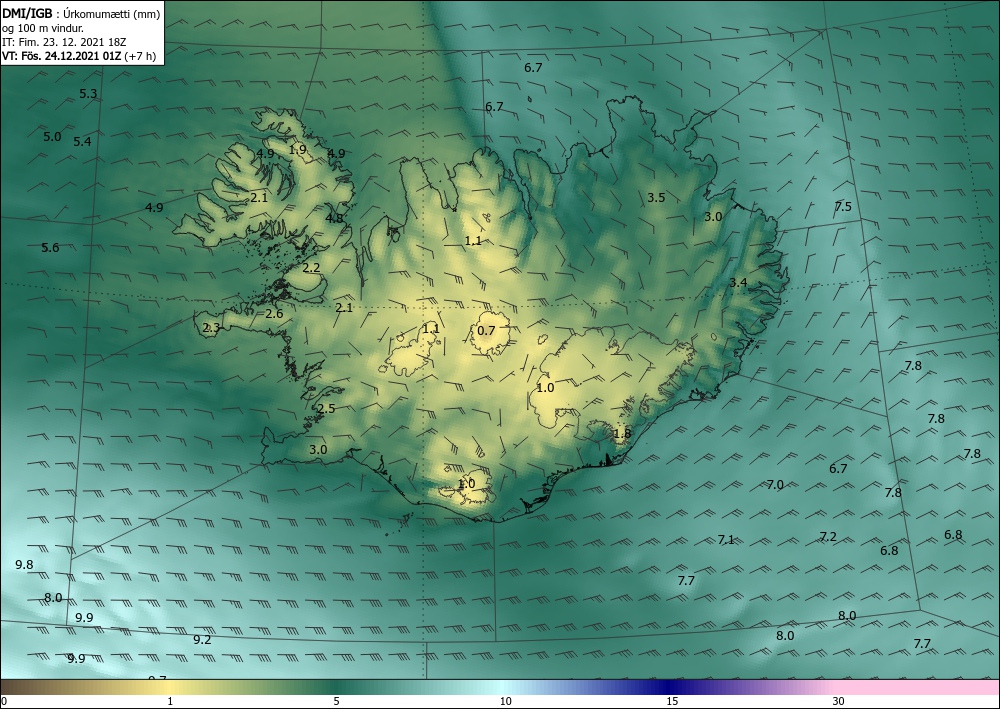Image resolution: width=1000 pixels, height=709 pixels.
Task: Click the 'DMI/IGB : Úrkomumætti (mm)' title line
Action: point(81,14)
